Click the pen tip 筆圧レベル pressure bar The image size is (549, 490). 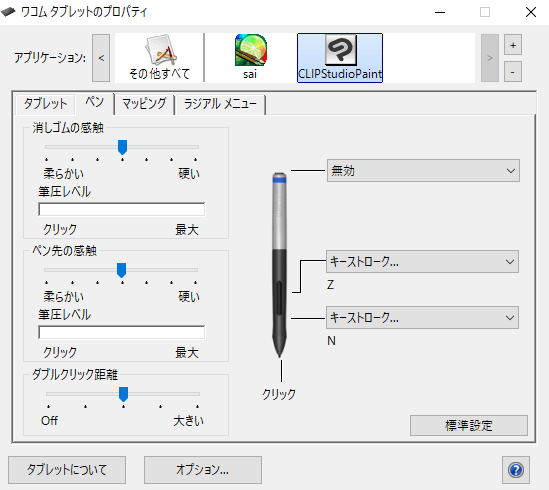121,332
